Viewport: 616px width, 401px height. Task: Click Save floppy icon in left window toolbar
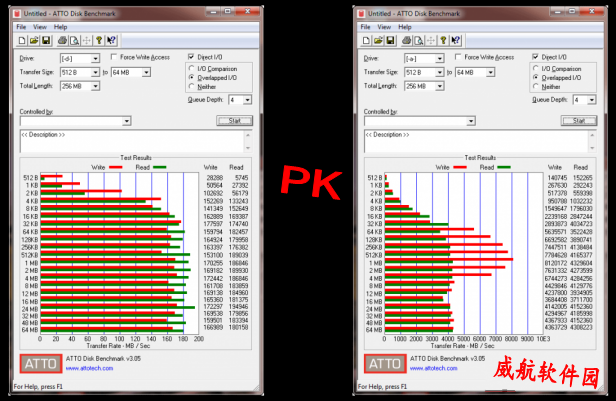(x=46, y=40)
